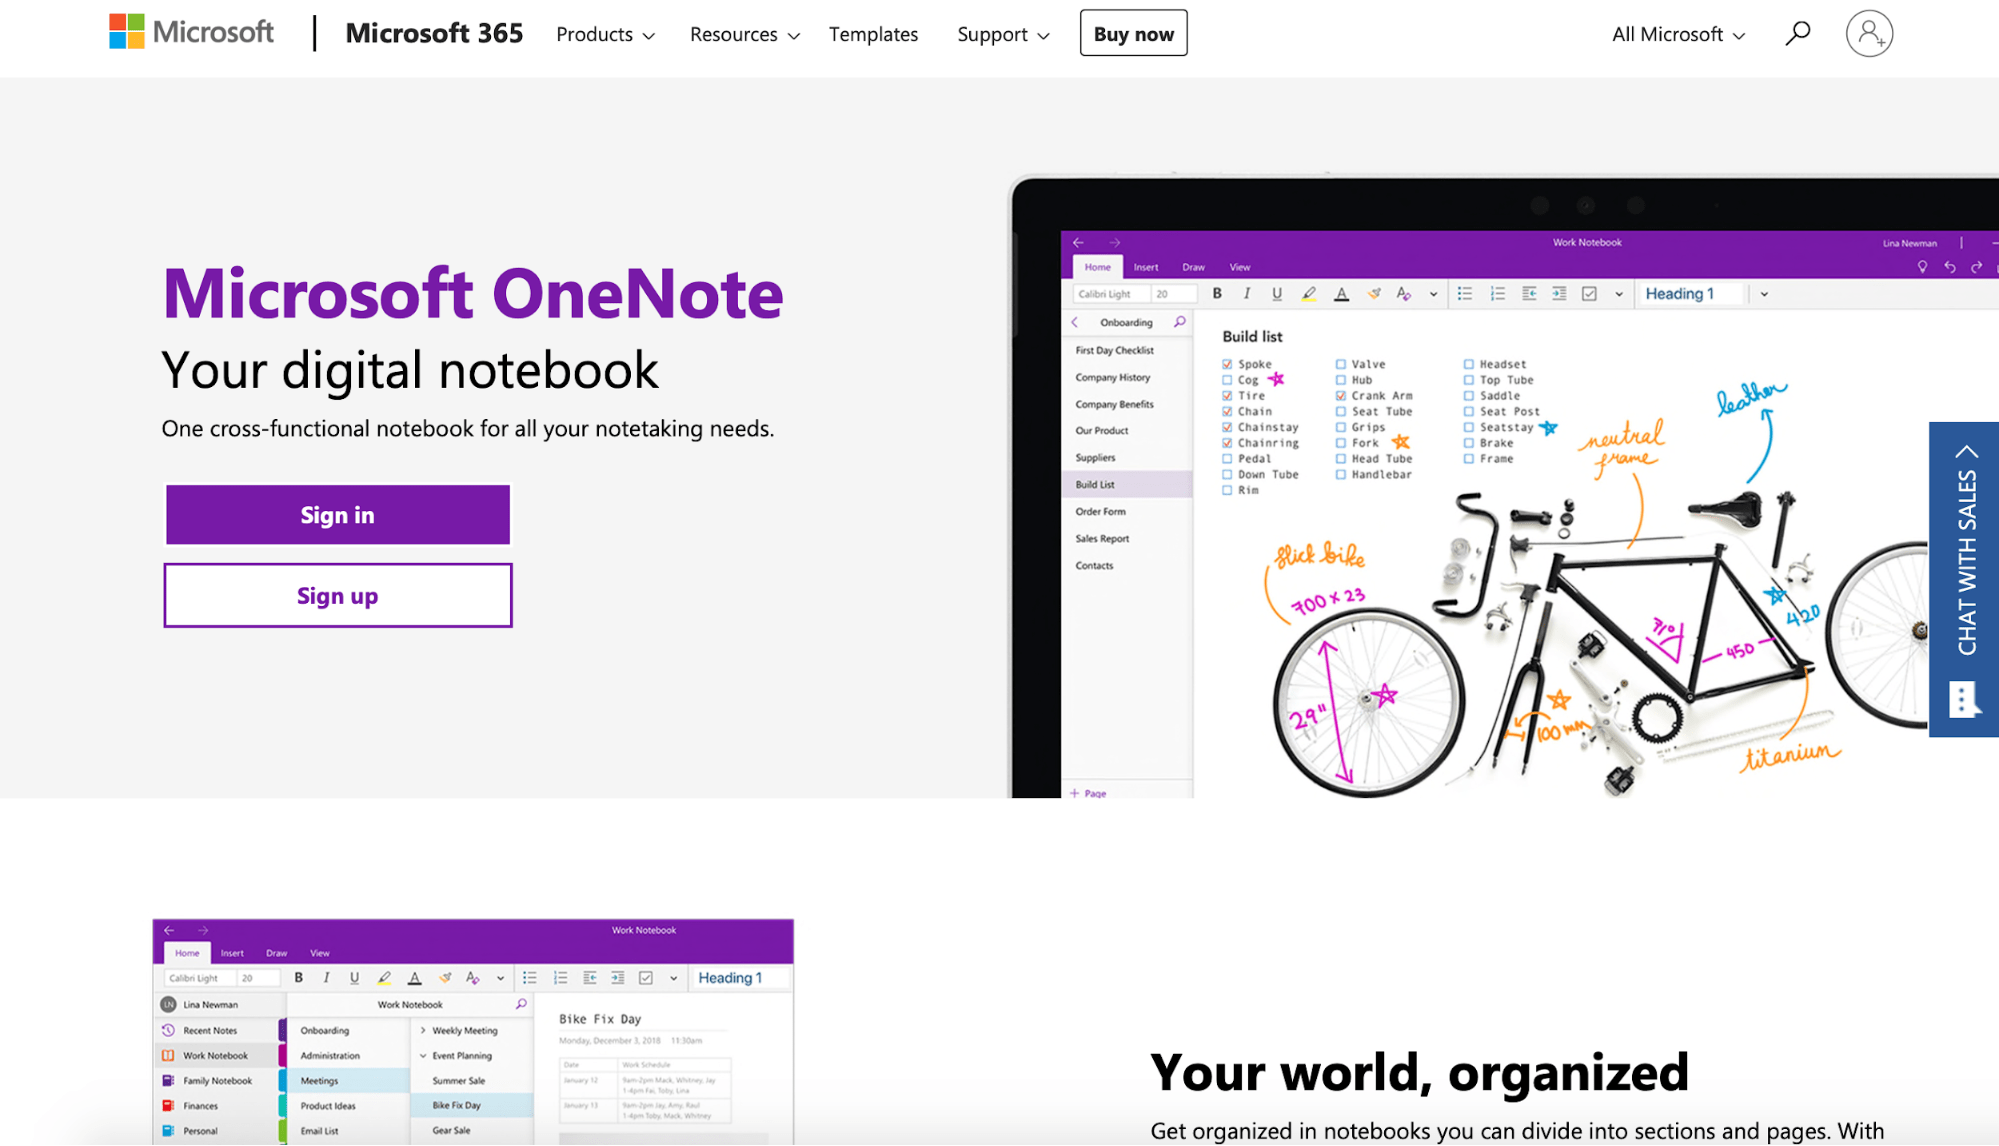Image resolution: width=1999 pixels, height=1146 pixels.
Task: Click the font color icon in hero toolbar
Action: point(1341,294)
